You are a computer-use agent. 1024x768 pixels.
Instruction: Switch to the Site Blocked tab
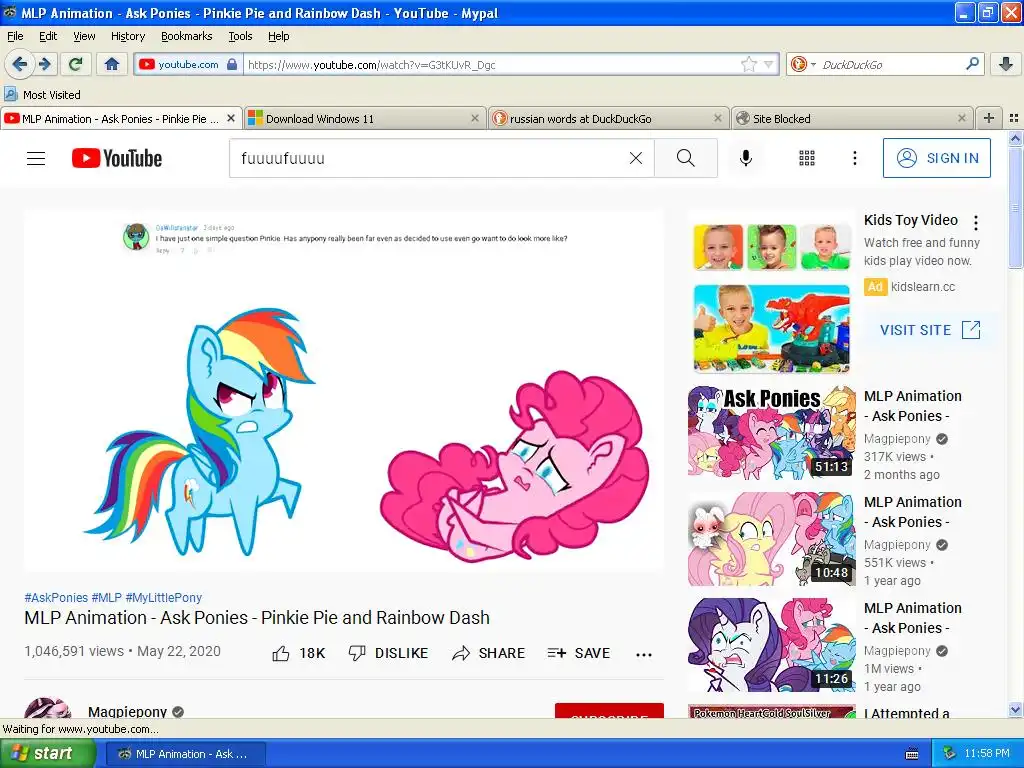tap(852, 118)
